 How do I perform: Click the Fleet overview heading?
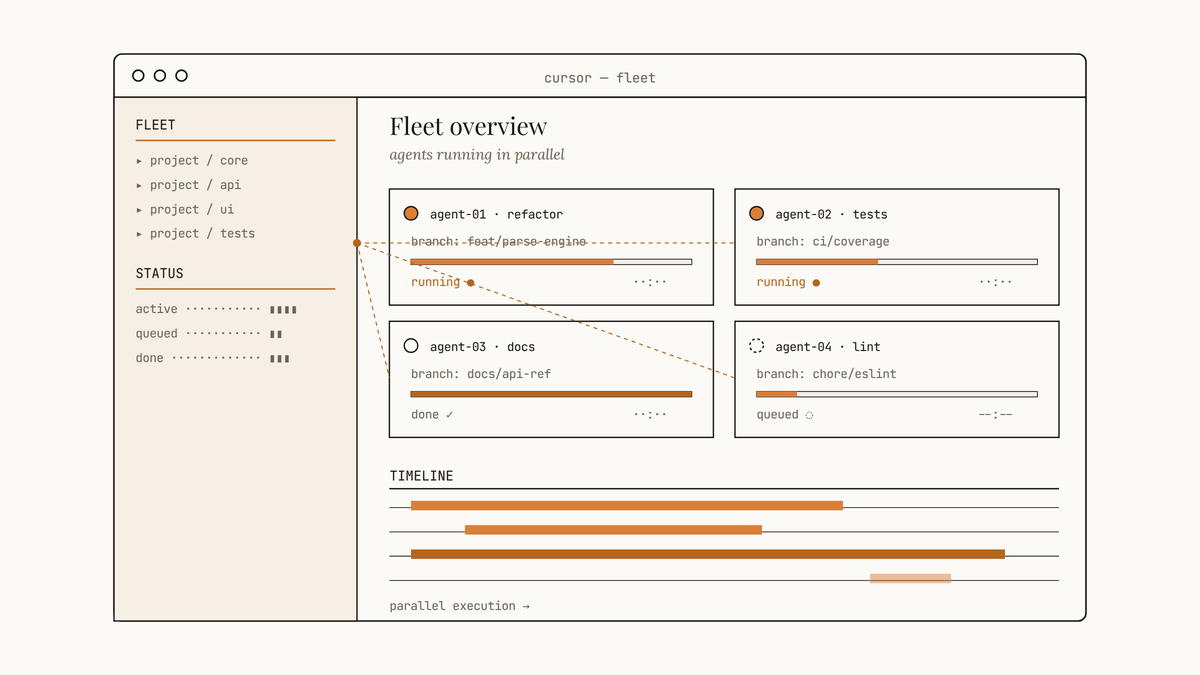[x=468, y=127]
